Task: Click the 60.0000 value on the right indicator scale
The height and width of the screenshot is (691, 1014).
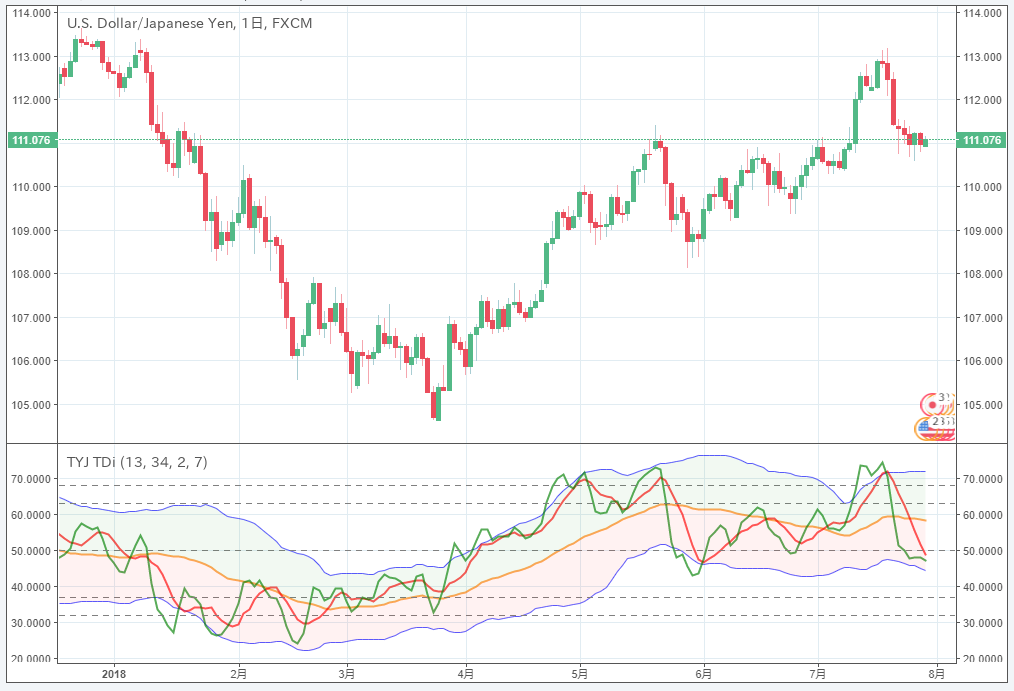Action: 982,515
